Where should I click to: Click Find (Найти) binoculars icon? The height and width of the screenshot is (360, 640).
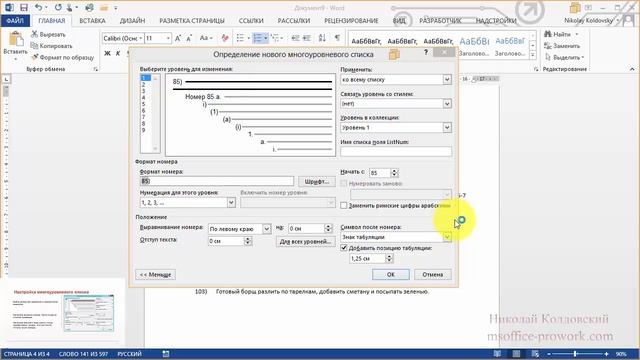pyautogui.click(x=548, y=34)
